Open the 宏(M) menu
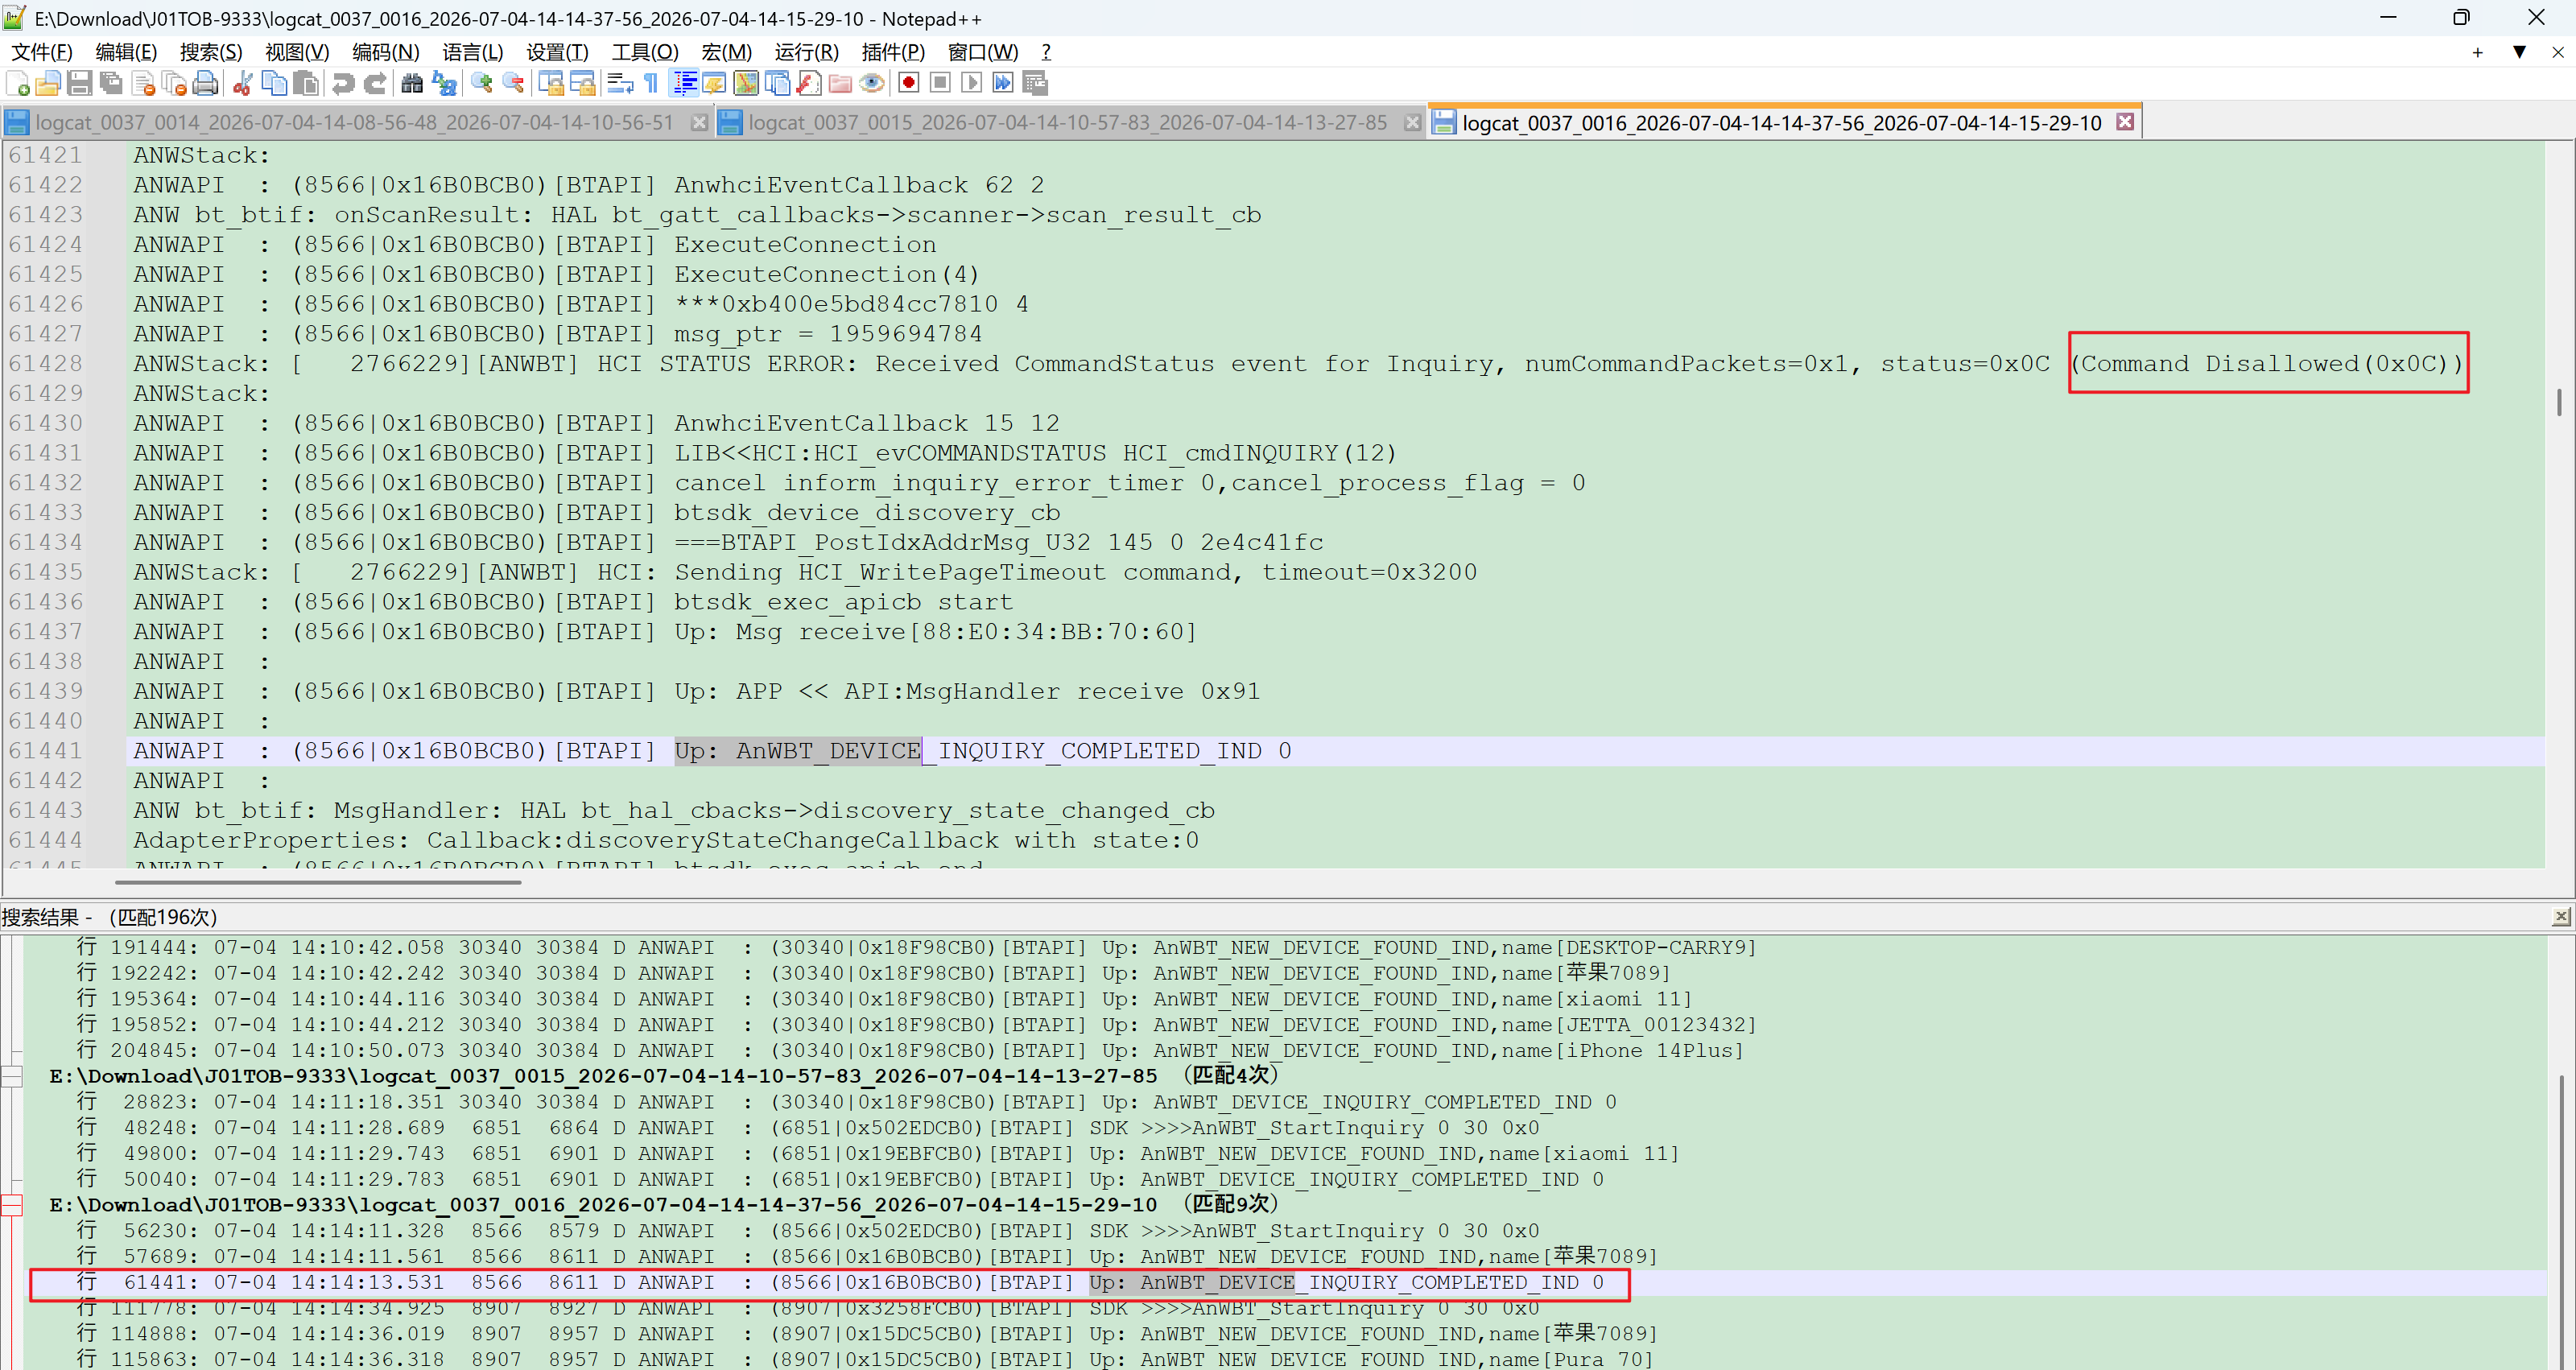 point(726,52)
